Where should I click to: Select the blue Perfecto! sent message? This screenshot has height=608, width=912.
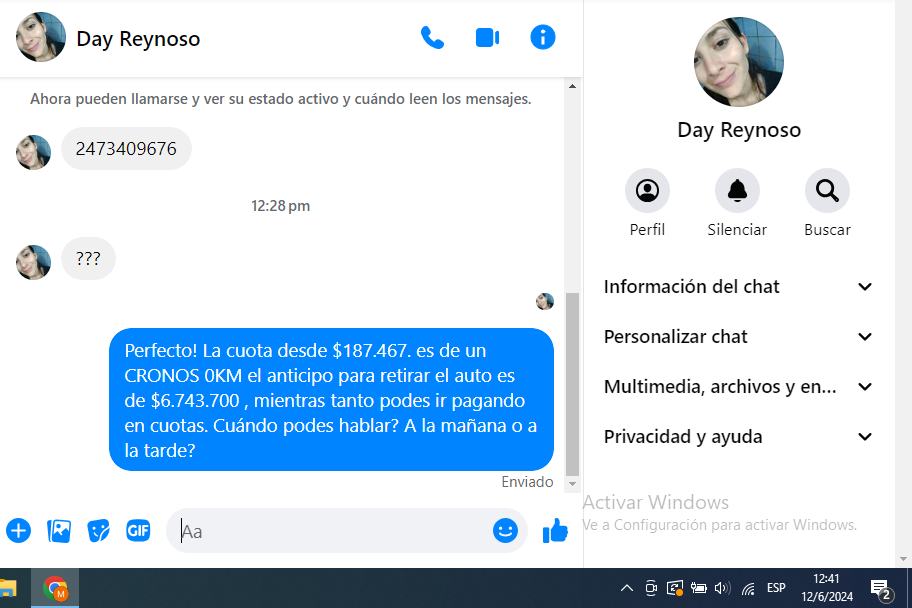point(332,400)
